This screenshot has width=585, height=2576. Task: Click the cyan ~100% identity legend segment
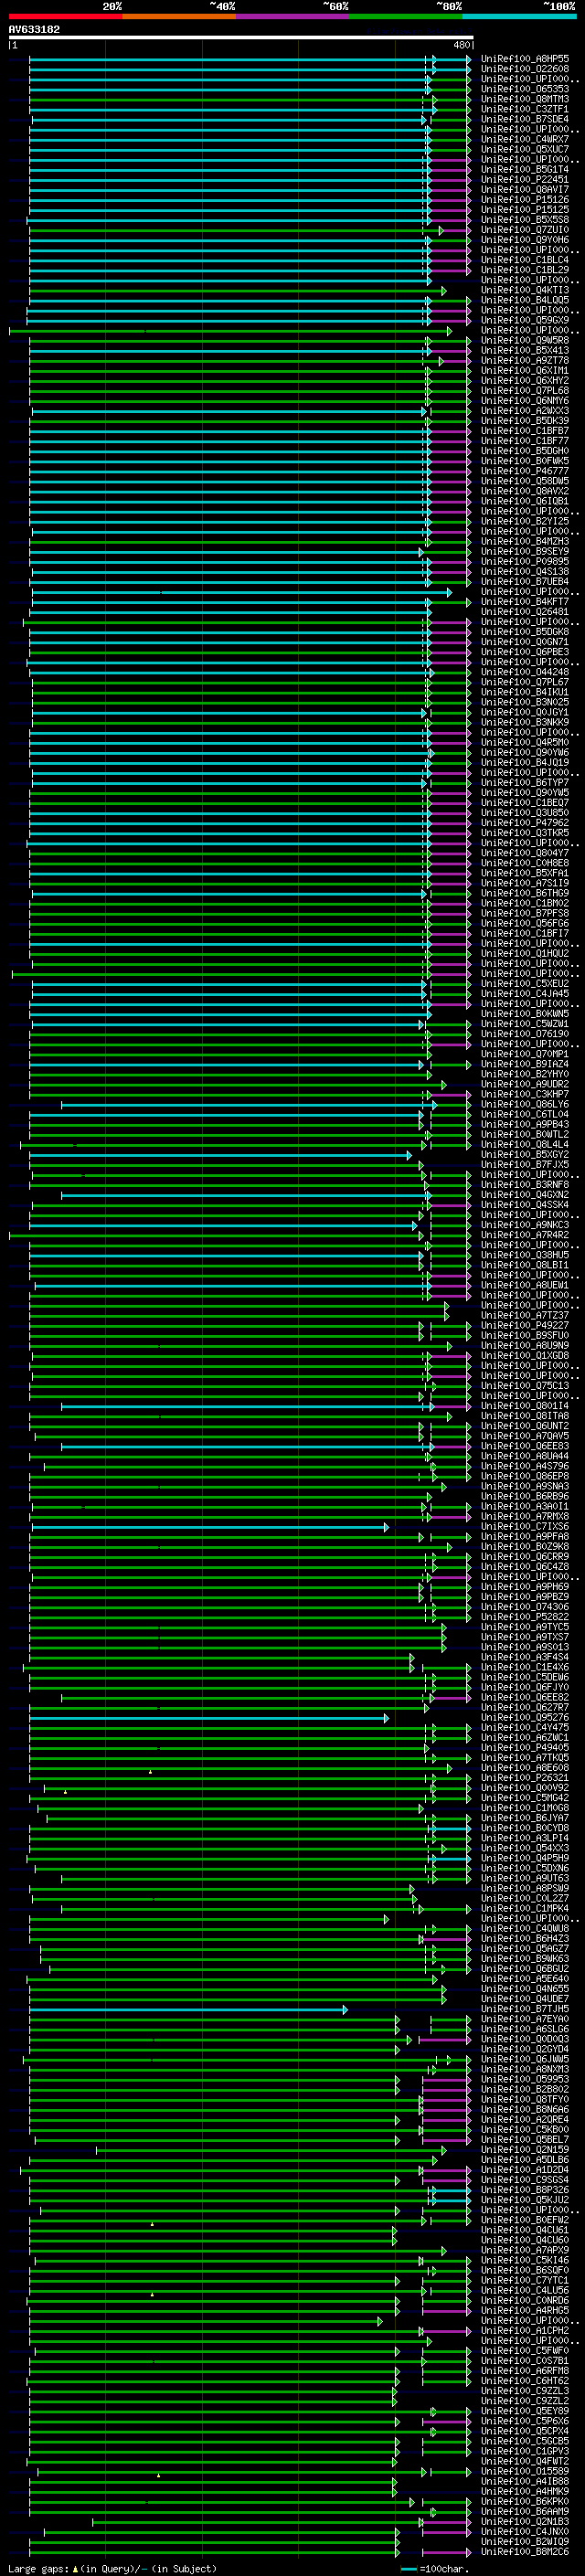click(520, 16)
